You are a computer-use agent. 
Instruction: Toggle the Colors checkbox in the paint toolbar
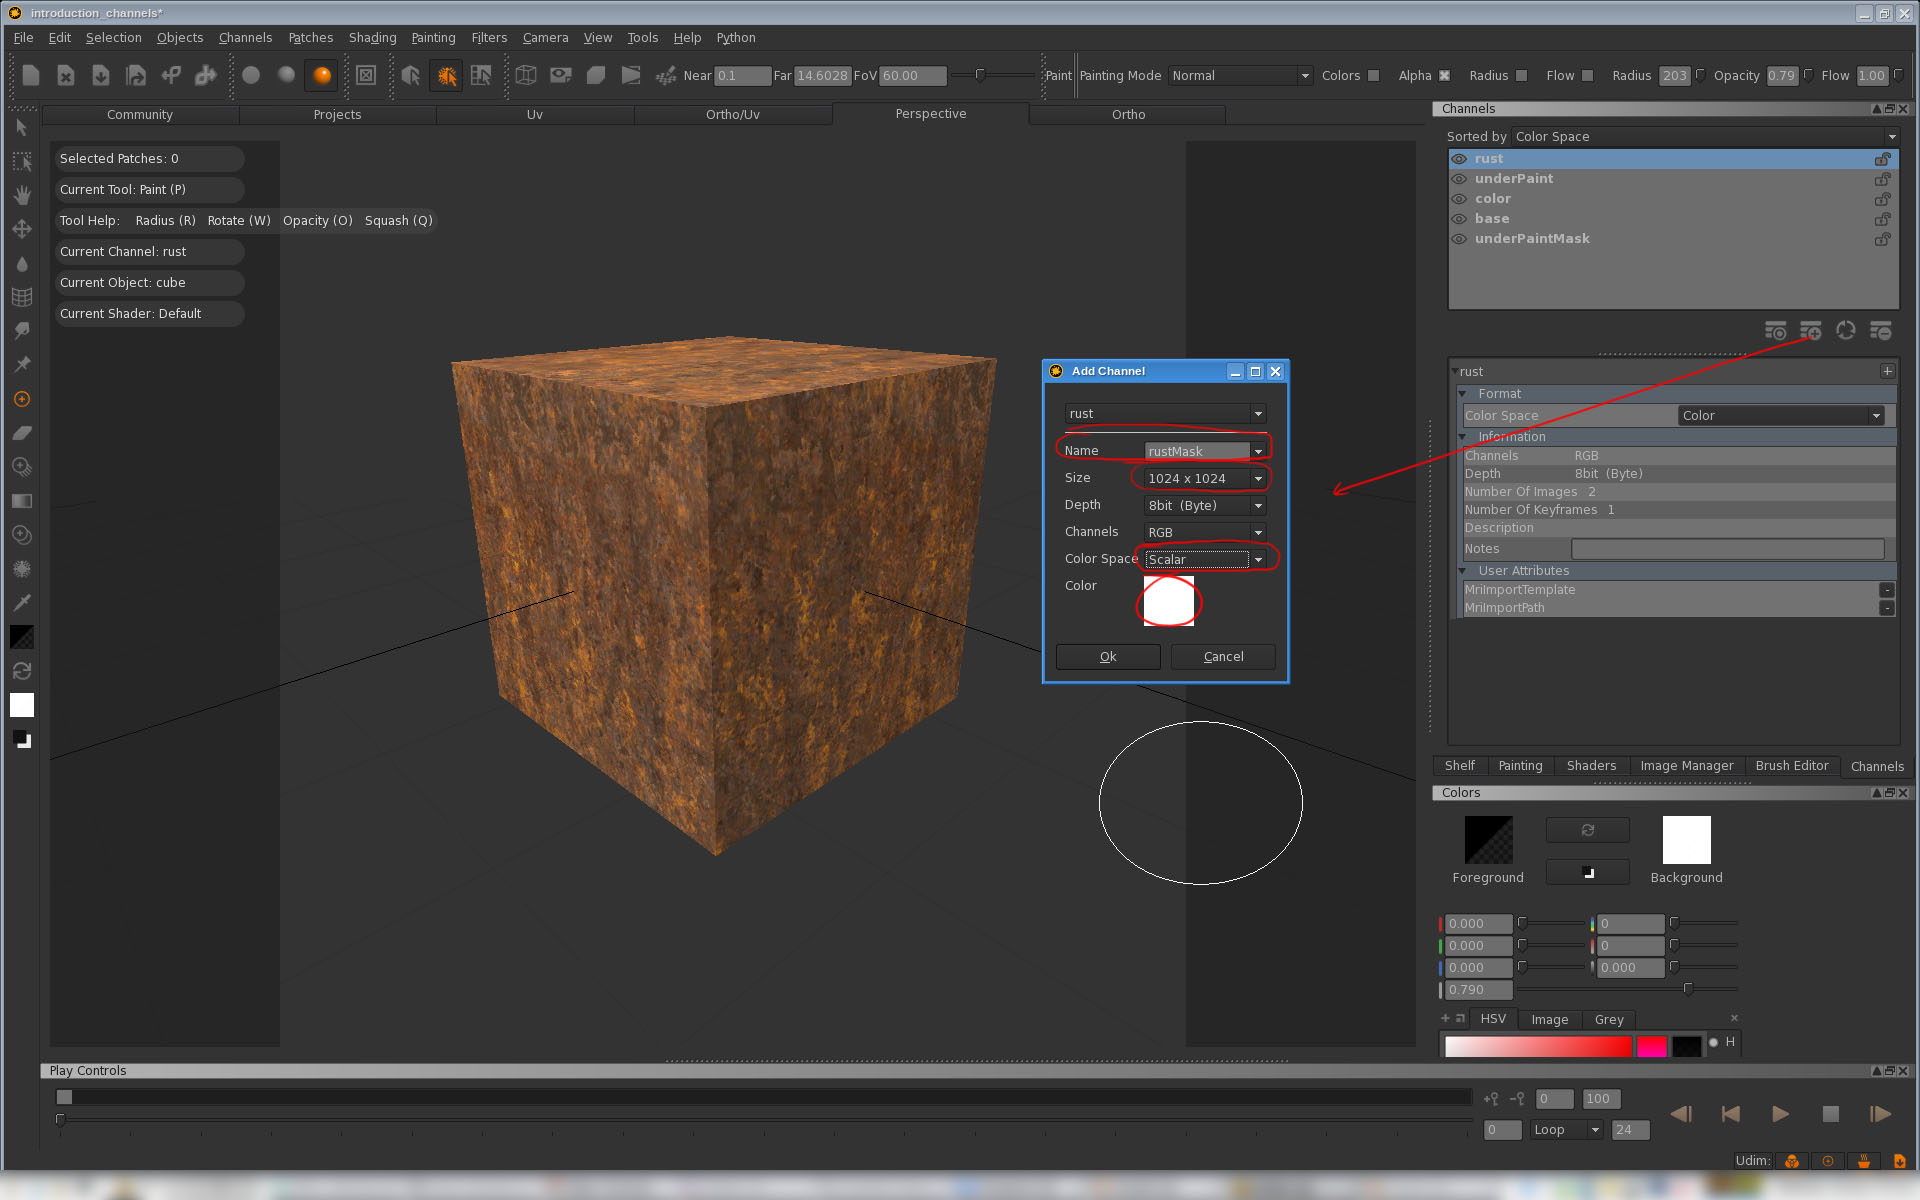(x=1374, y=76)
